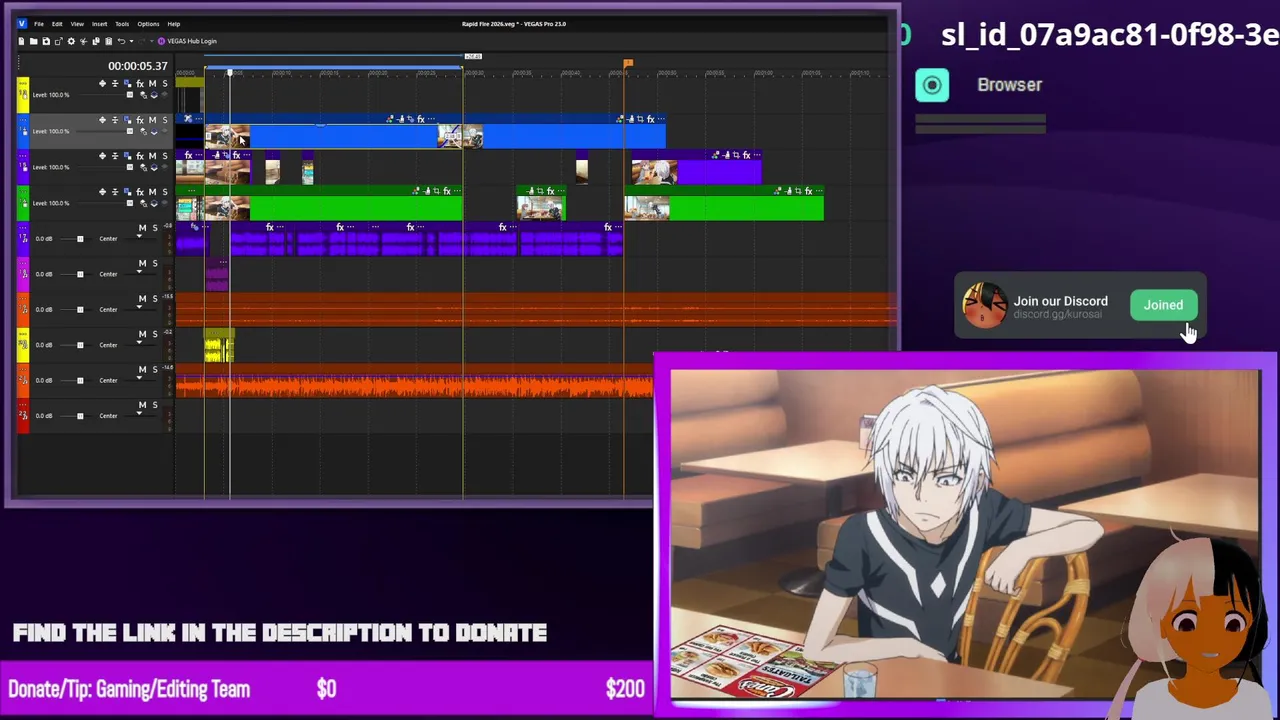
Task: Click the VEGAS Hub Login button
Action: 187,41
